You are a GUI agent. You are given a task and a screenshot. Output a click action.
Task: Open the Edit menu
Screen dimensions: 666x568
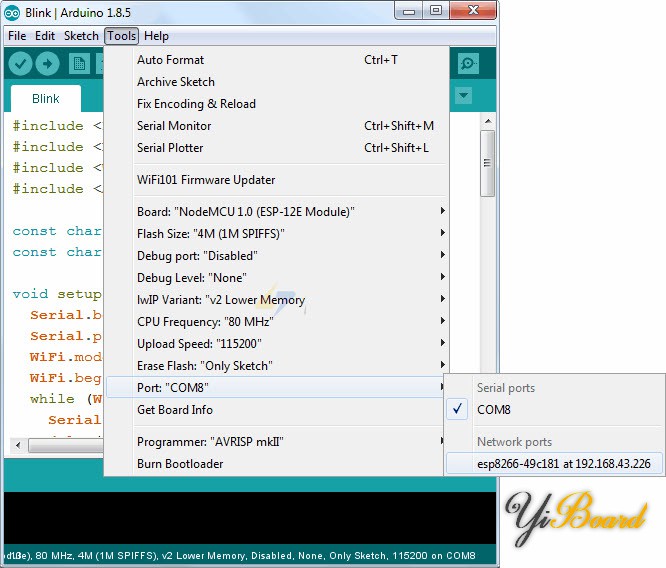pos(45,36)
